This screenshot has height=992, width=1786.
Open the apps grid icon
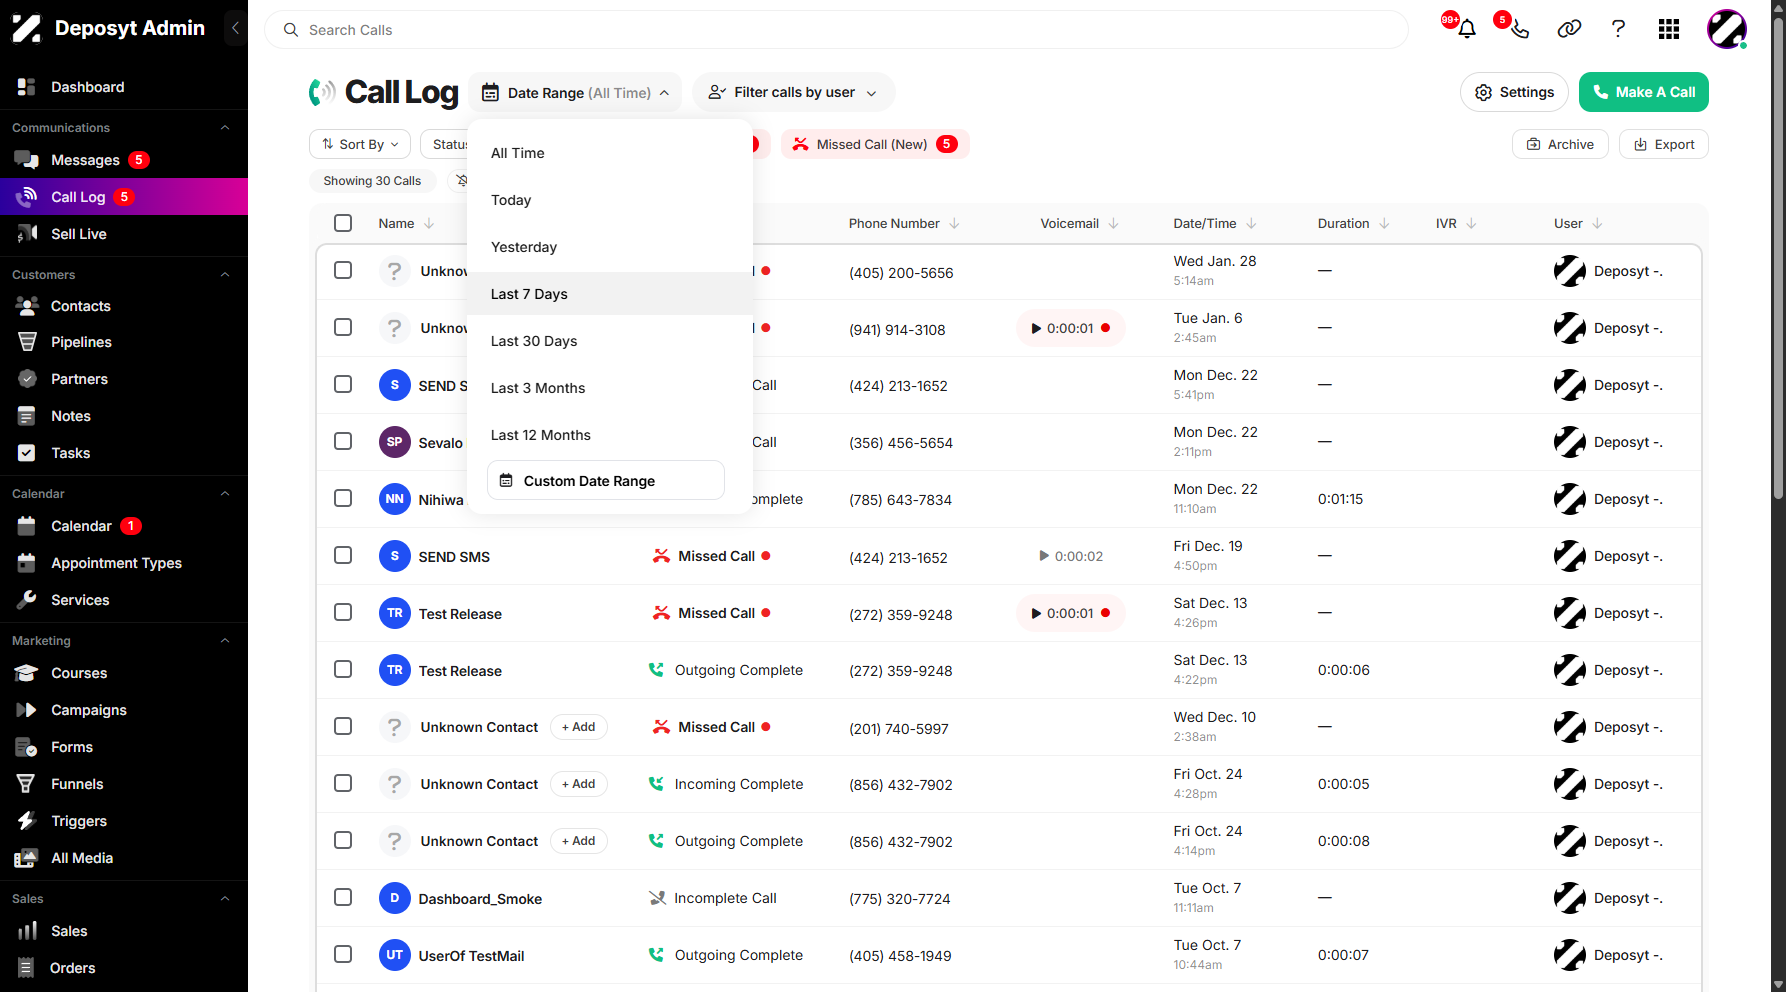tap(1668, 29)
